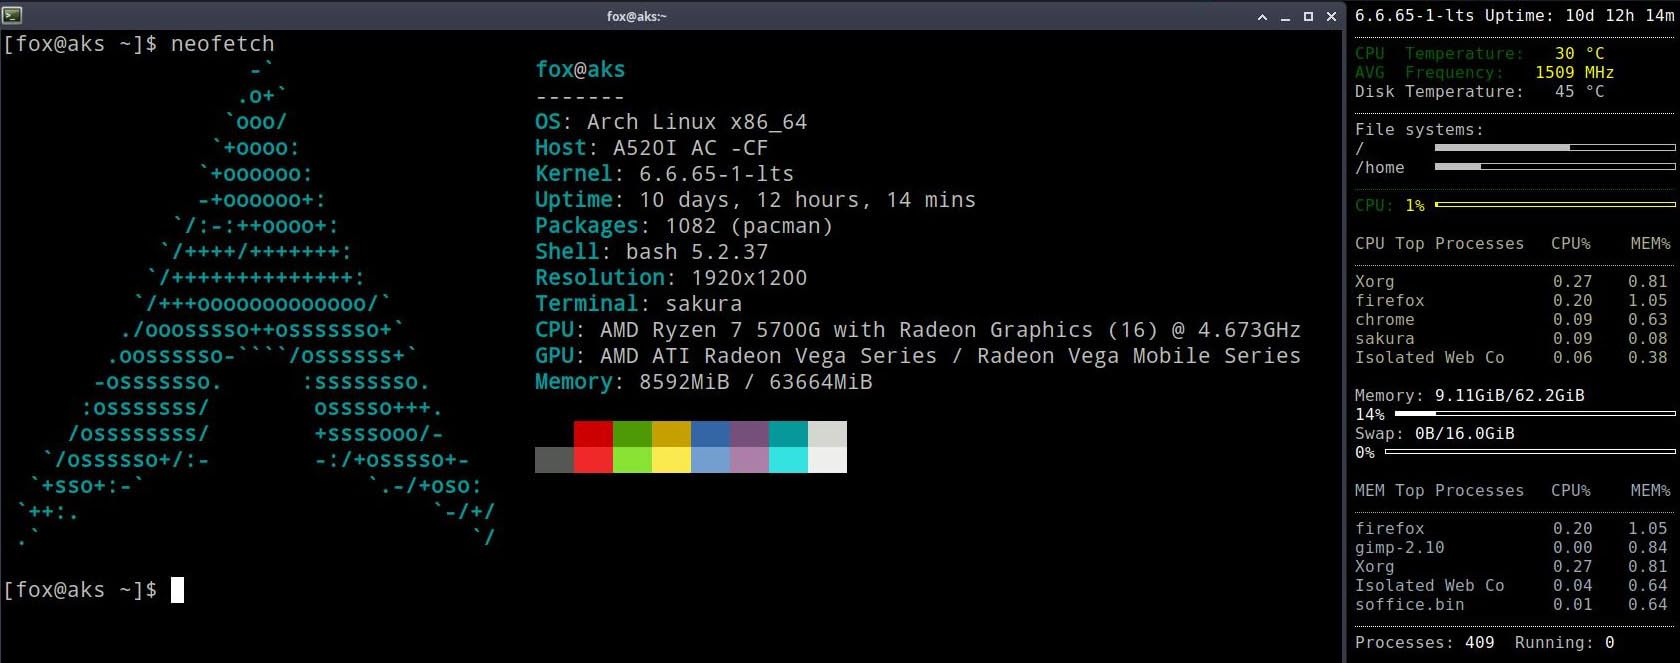Click the 'Uptime: 10 days, 12 hours' line
This screenshot has width=1680, height=663.
(x=755, y=200)
